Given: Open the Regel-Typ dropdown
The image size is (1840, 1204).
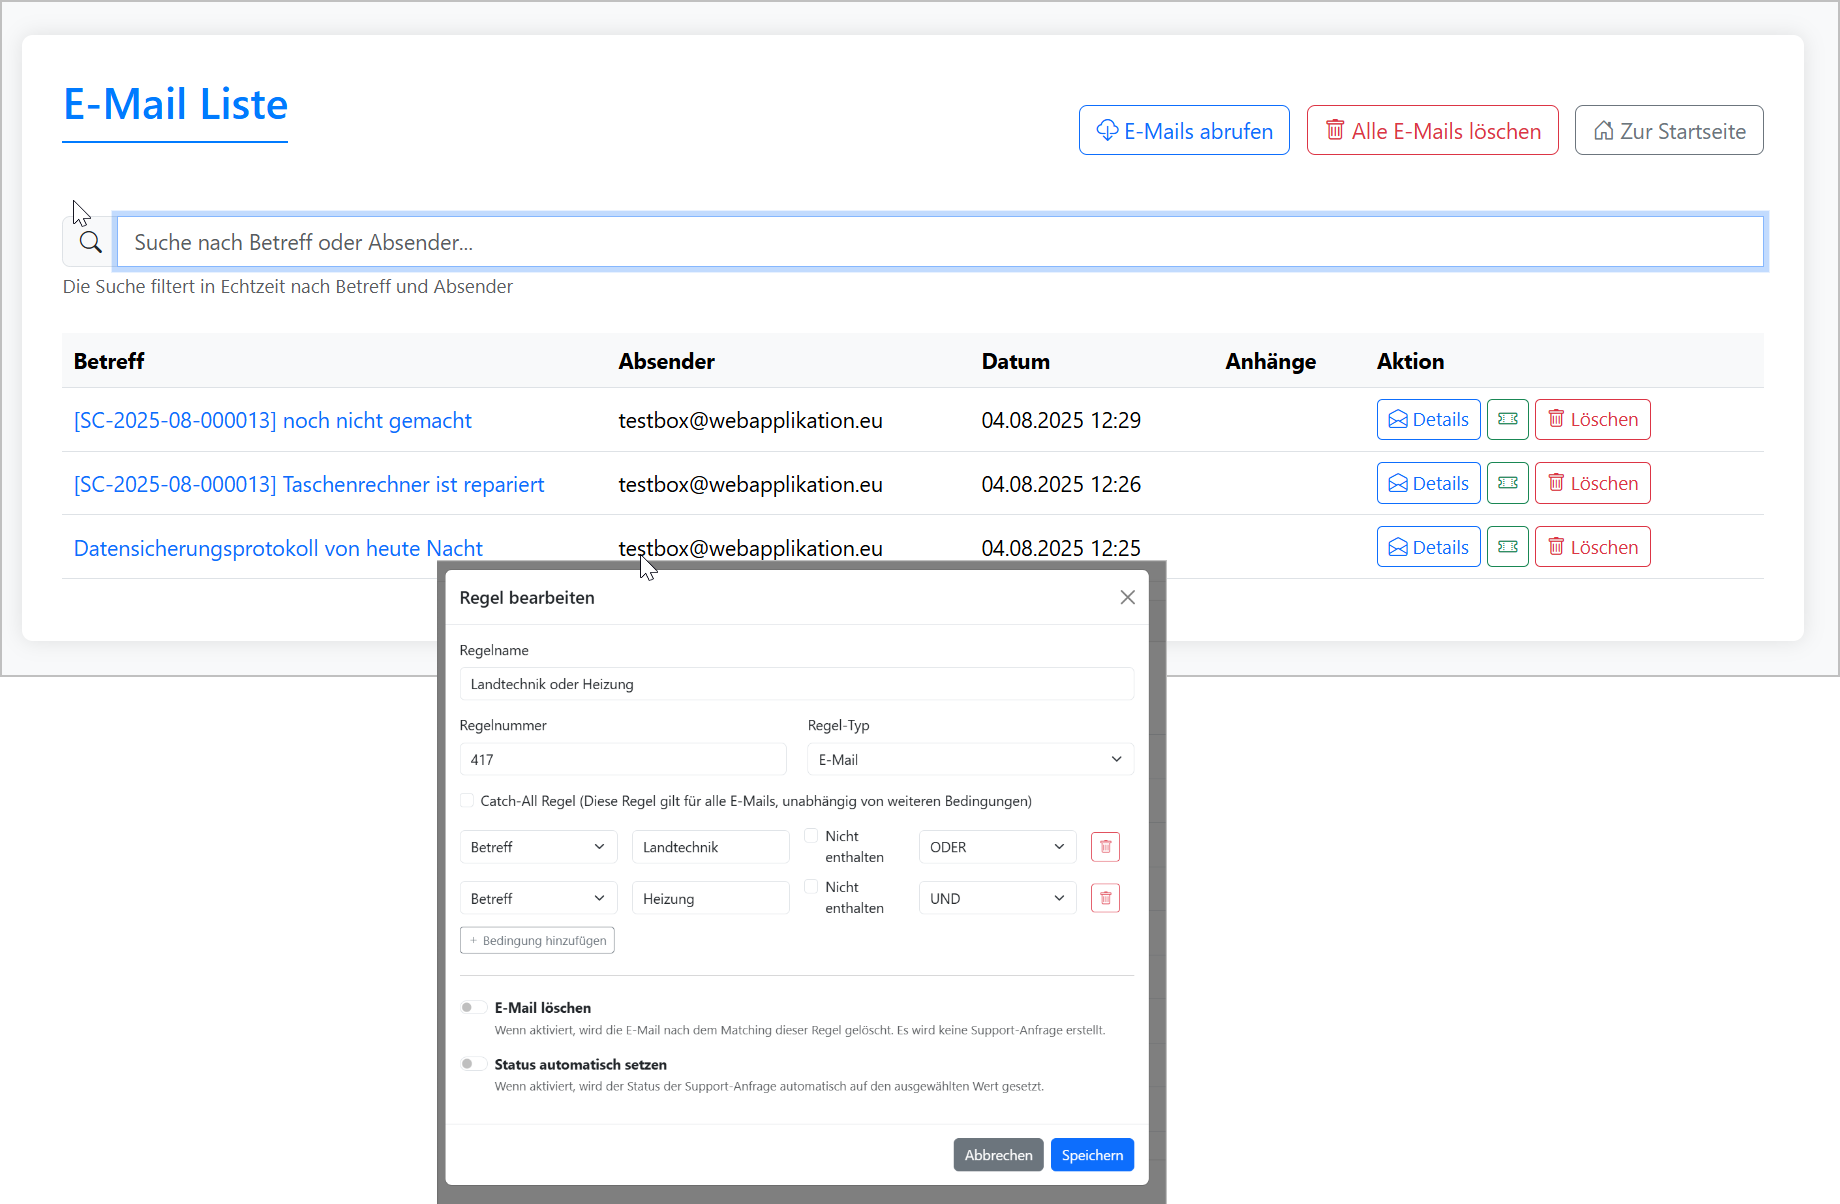Looking at the screenshot, I should (x=968, y=759).
